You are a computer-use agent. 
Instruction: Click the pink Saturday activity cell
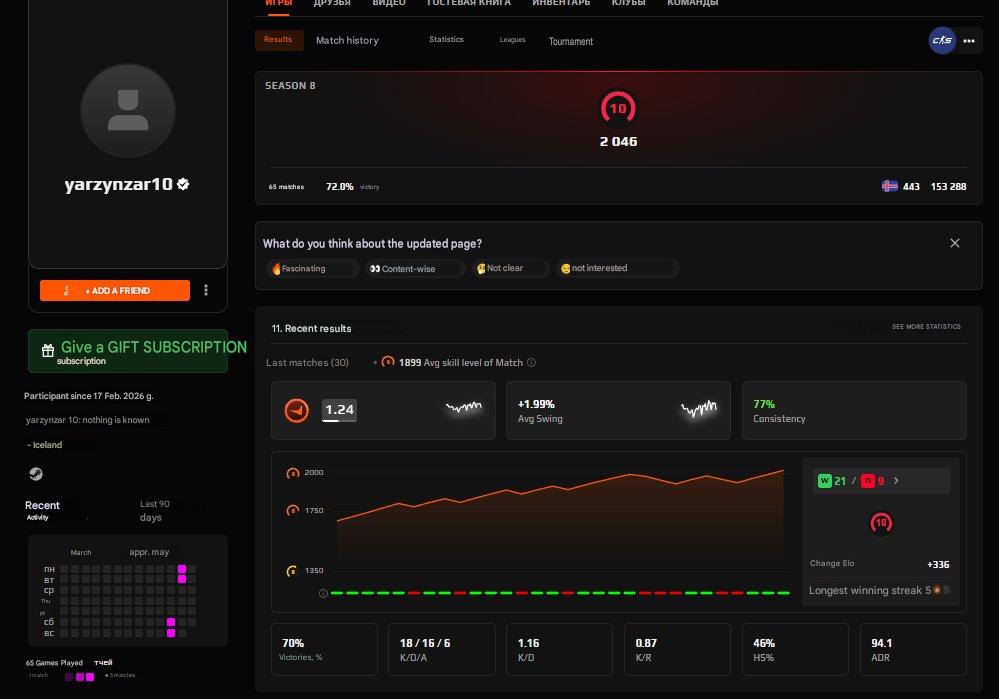coord(171,622)
